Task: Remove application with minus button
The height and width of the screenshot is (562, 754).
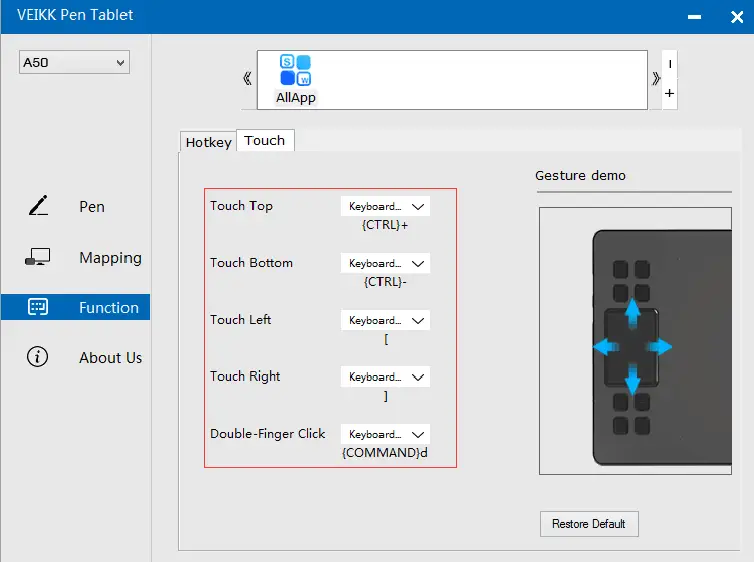Action: point(670,64)
